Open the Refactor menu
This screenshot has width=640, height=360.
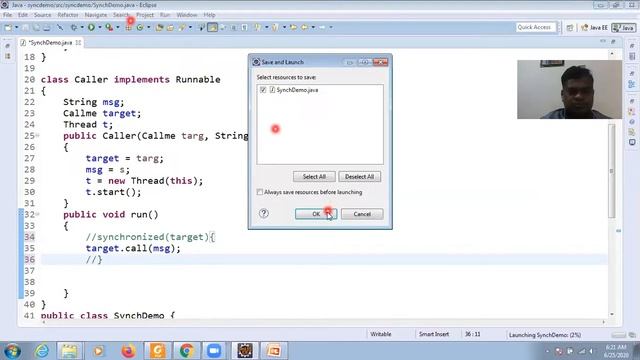point(68,15)
